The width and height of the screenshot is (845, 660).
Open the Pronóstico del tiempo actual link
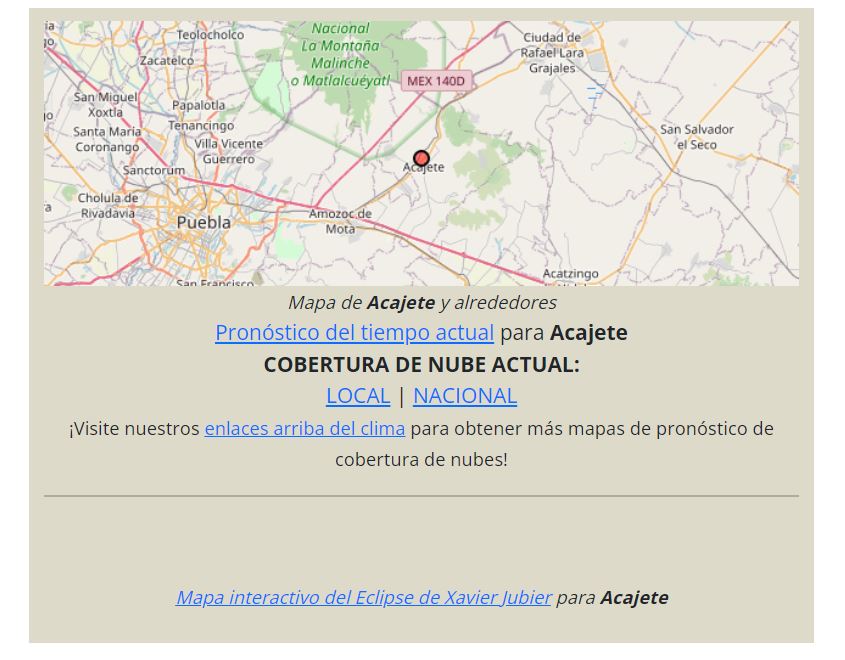(x=354, y=332)
